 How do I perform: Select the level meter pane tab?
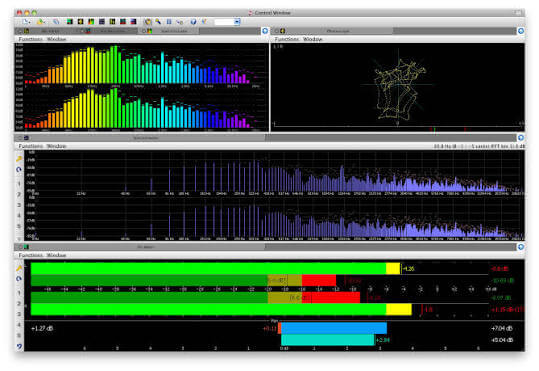point(140,247)
